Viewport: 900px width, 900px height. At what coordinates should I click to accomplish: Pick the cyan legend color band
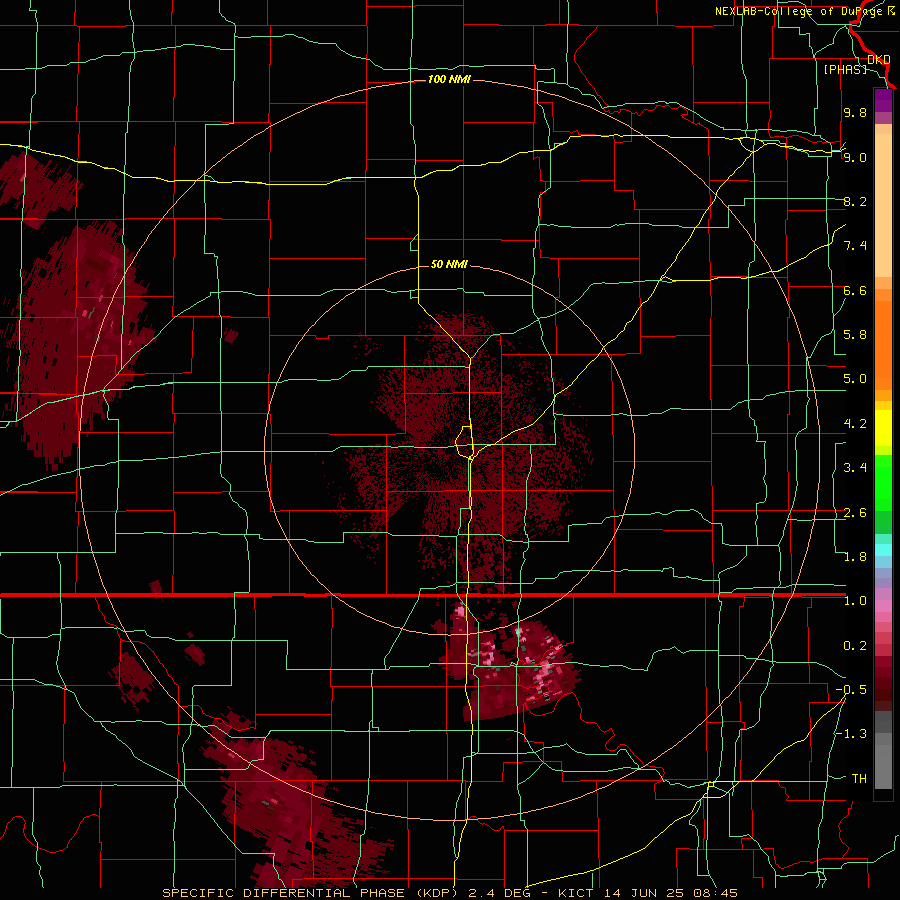pos(883,549)
